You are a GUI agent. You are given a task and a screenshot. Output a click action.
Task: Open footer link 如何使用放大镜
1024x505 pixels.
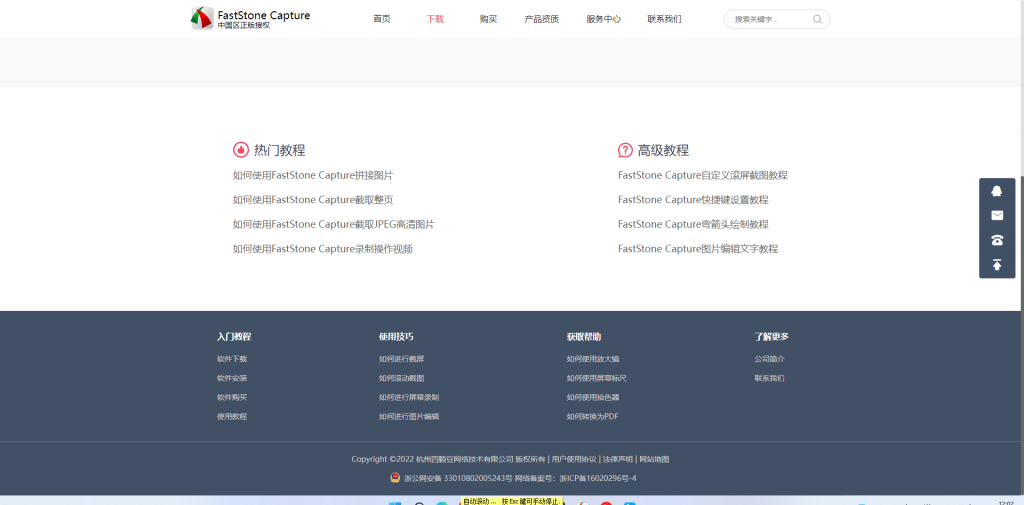click(x=593, y=359)
